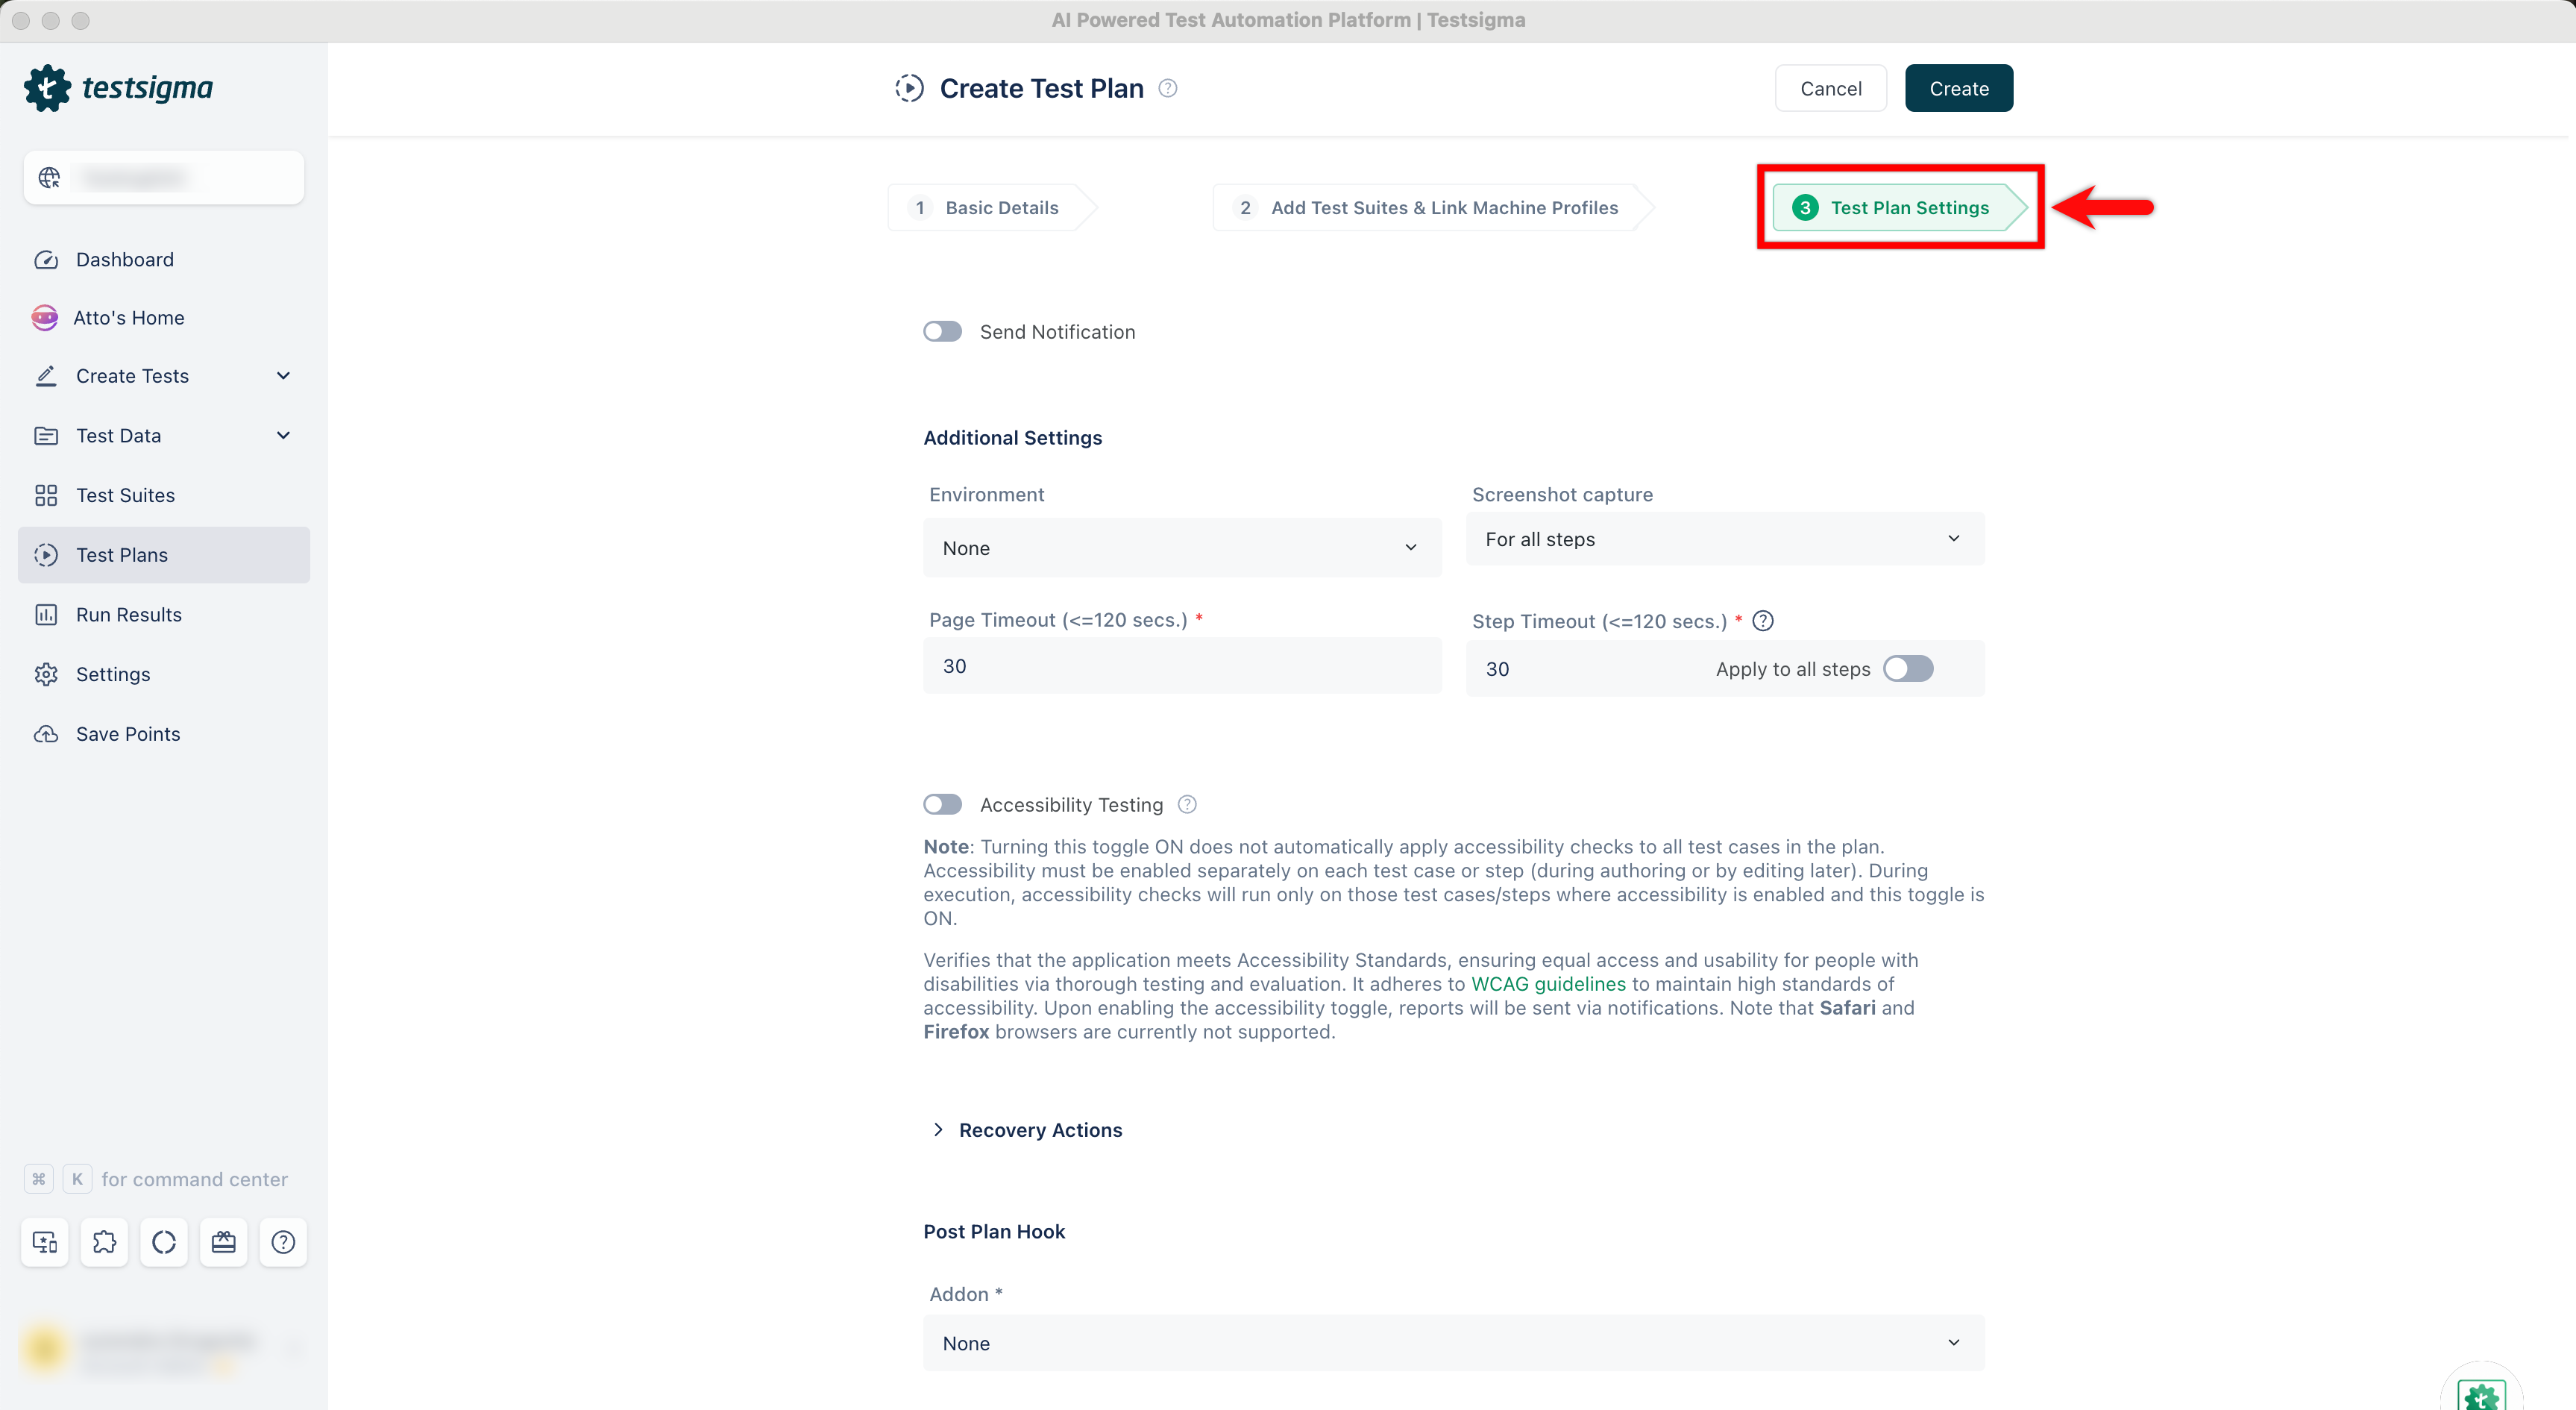
Task: Go to Add Test Suites & Link Machine Profiles step
Action: tap(1432, 208)
